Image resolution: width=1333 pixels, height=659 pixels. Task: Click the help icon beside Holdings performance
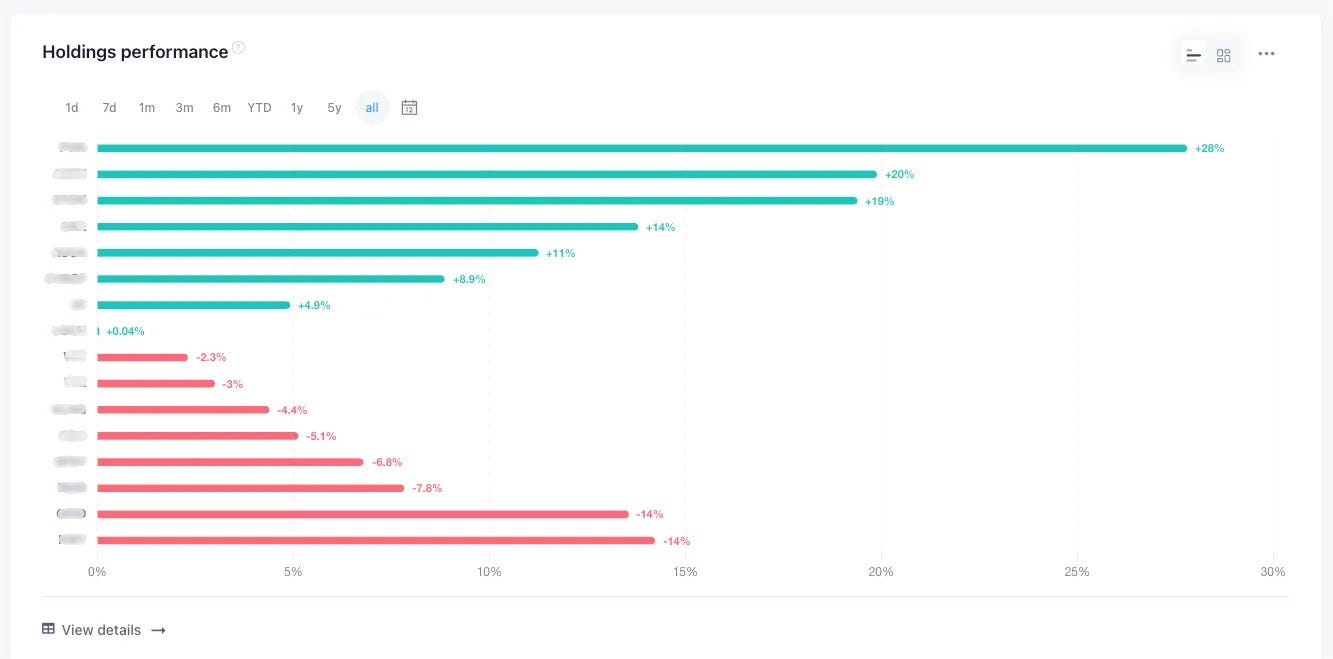[x=238, y=47]
